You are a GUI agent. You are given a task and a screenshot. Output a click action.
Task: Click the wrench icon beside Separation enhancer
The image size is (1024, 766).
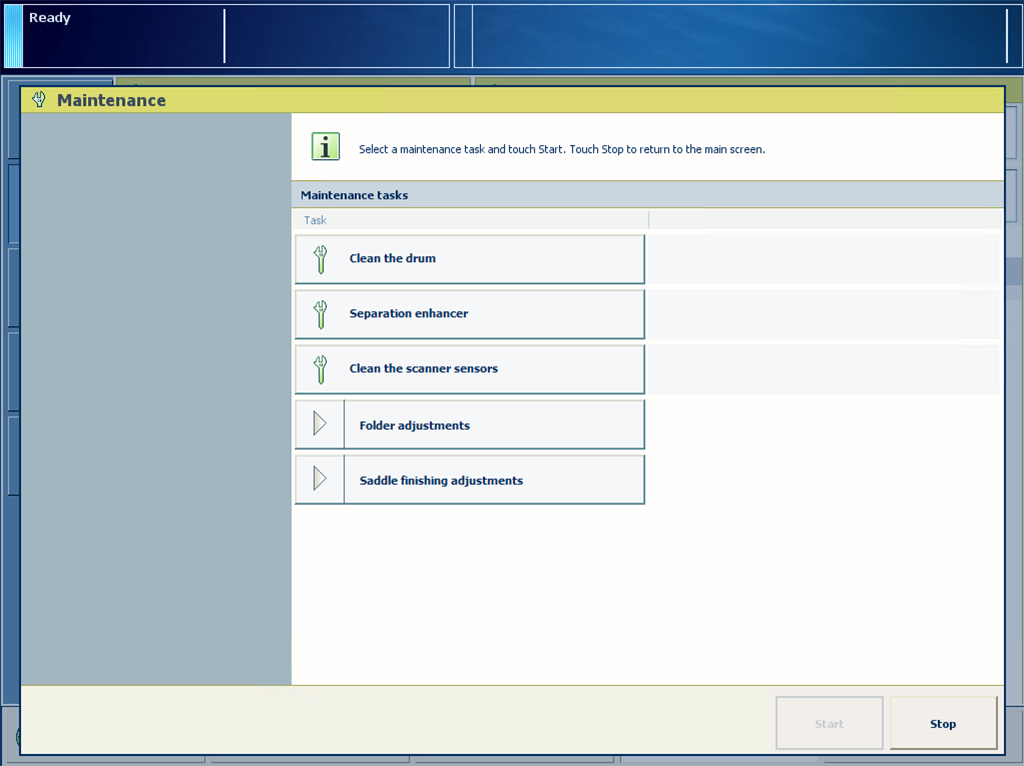coord(320,314)
